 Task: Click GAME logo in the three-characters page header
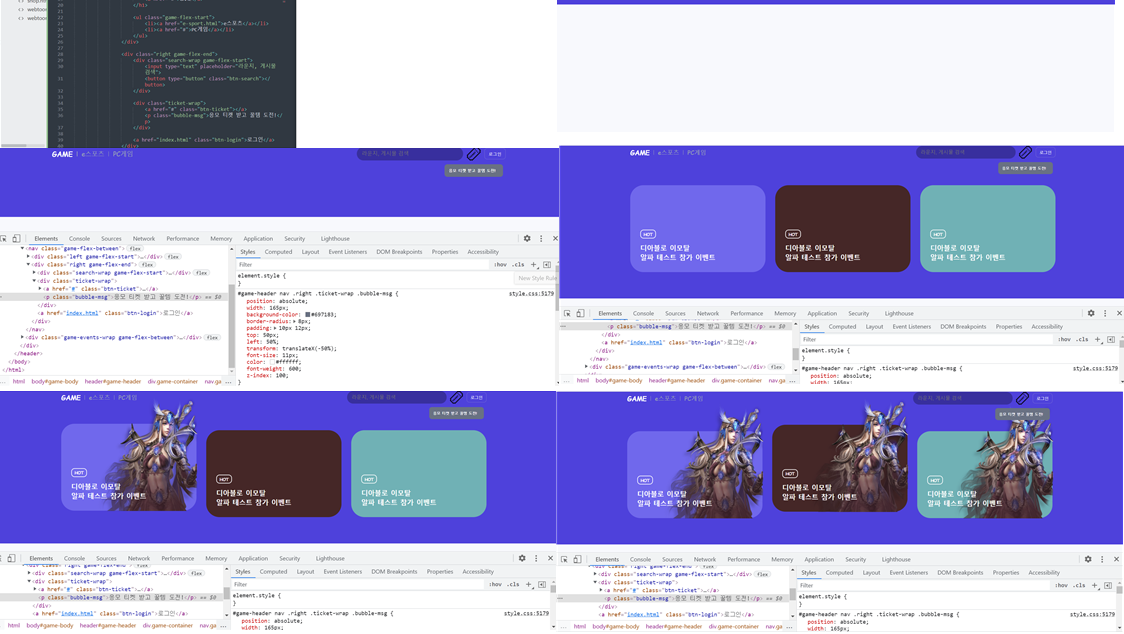click(x=637, y=398)
